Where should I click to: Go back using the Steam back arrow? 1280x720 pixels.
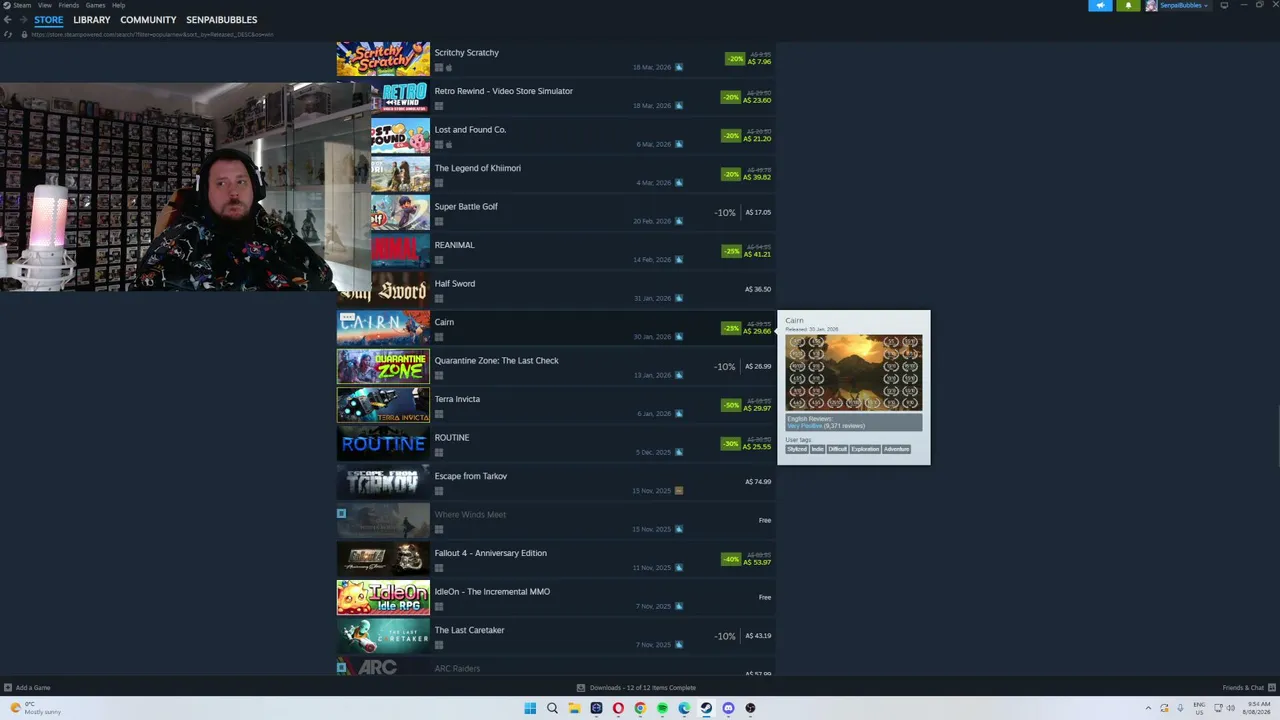point(9,20)
